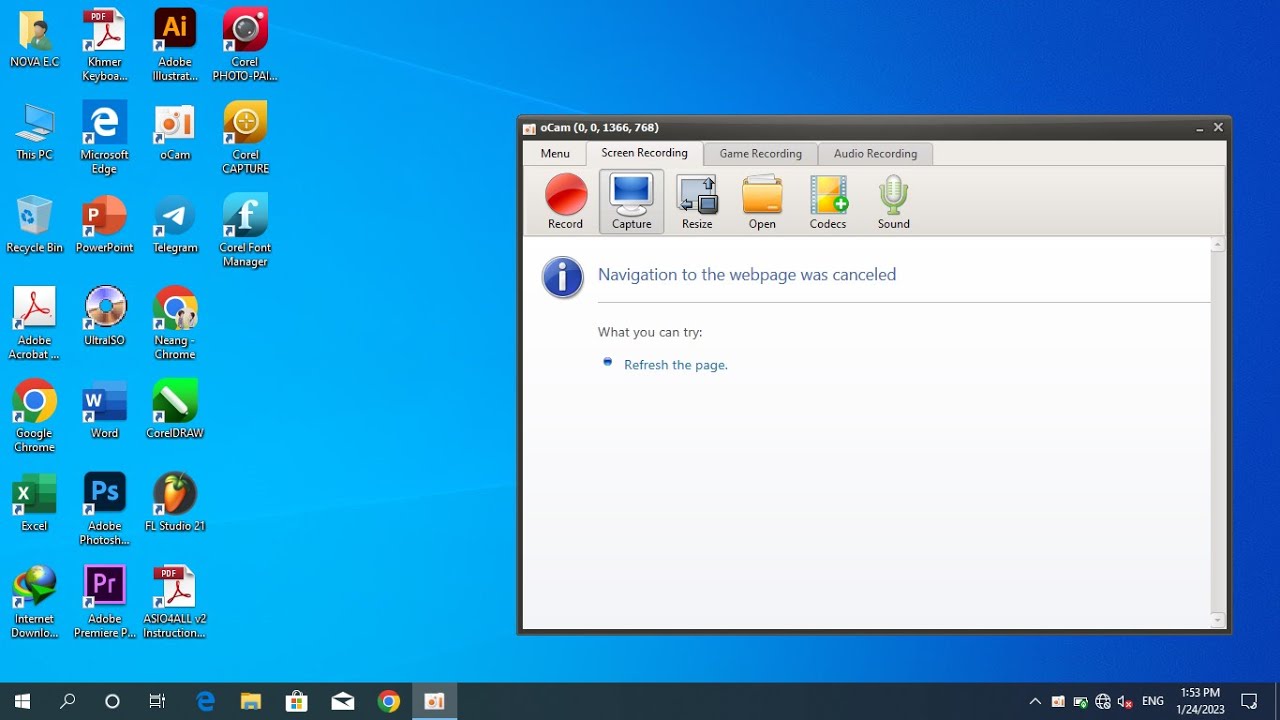Screen dimensions: 1280x720
Task: Click the muted volume icon in the tray
Action: (x=1125, y=702)
